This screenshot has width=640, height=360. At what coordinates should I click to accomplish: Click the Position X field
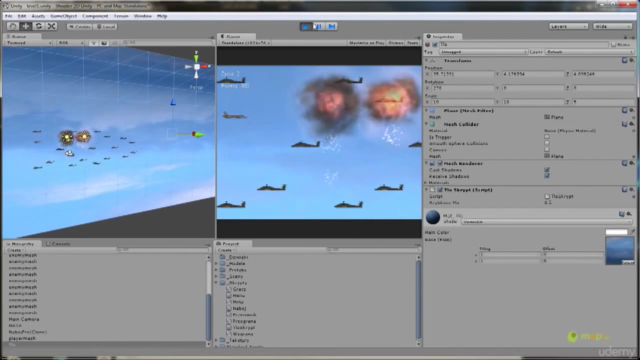pyautogui.click(x=463, y=74)
